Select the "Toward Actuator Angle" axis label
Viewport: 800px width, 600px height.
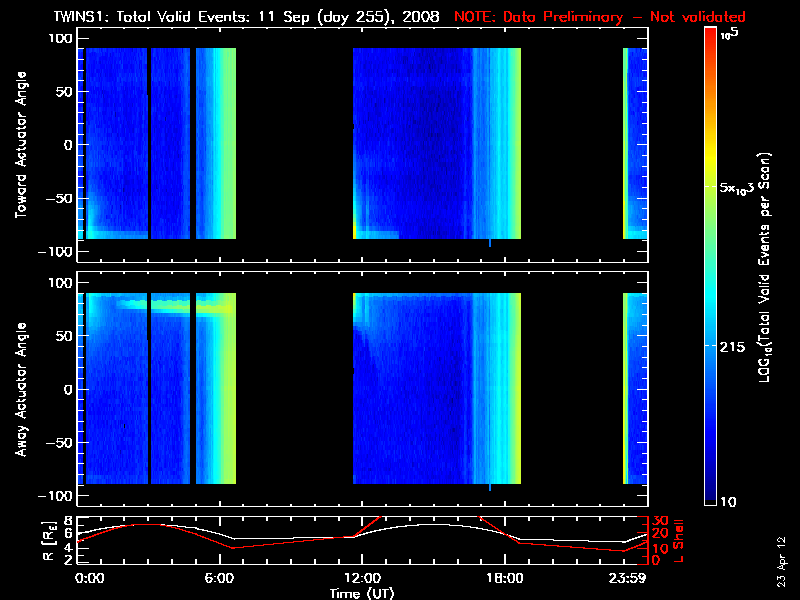(x=21, y=145)
